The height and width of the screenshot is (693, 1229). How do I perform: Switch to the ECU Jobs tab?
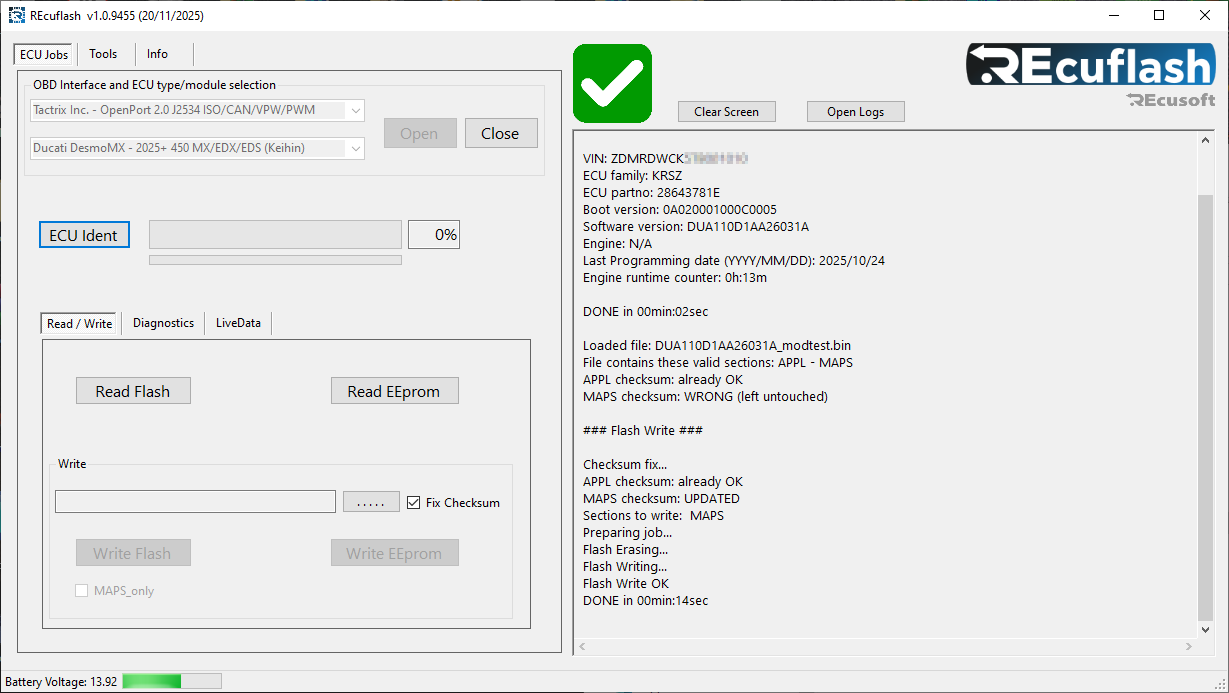tap(44, 54)
